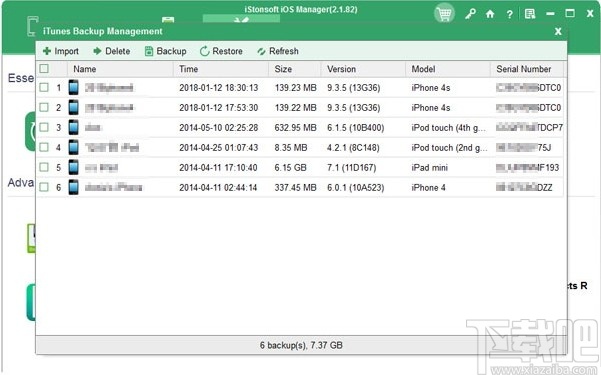The image size is (601, 375).
Task: Check the box for backup row 2
Action: pos(44,107)
